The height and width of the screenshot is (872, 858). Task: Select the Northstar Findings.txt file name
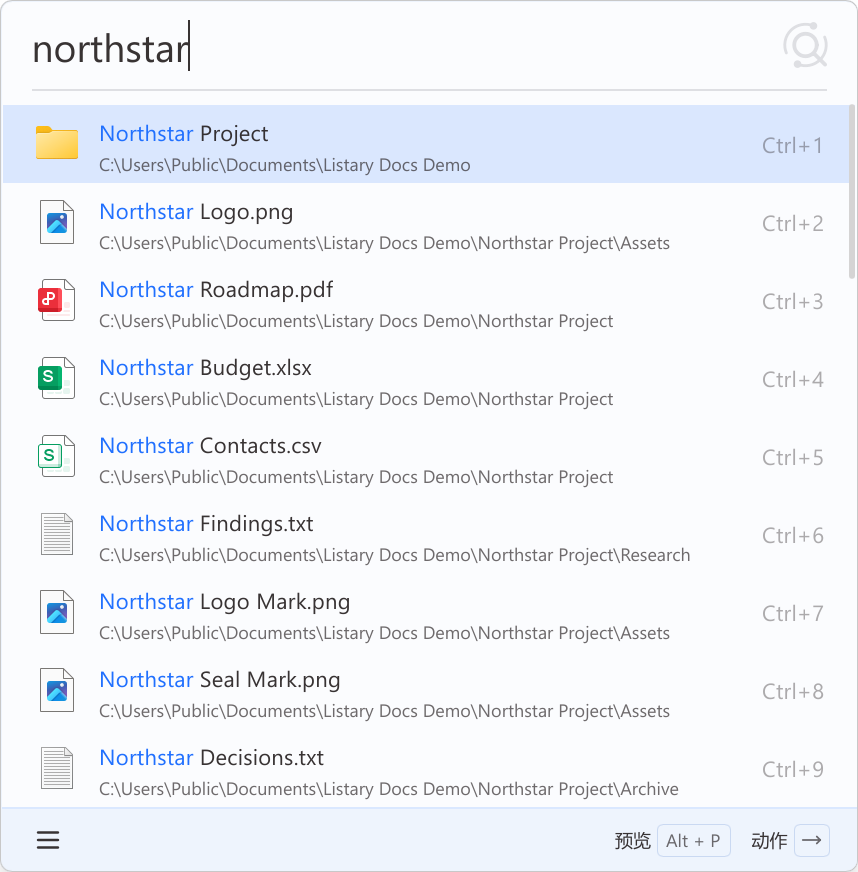206,524
